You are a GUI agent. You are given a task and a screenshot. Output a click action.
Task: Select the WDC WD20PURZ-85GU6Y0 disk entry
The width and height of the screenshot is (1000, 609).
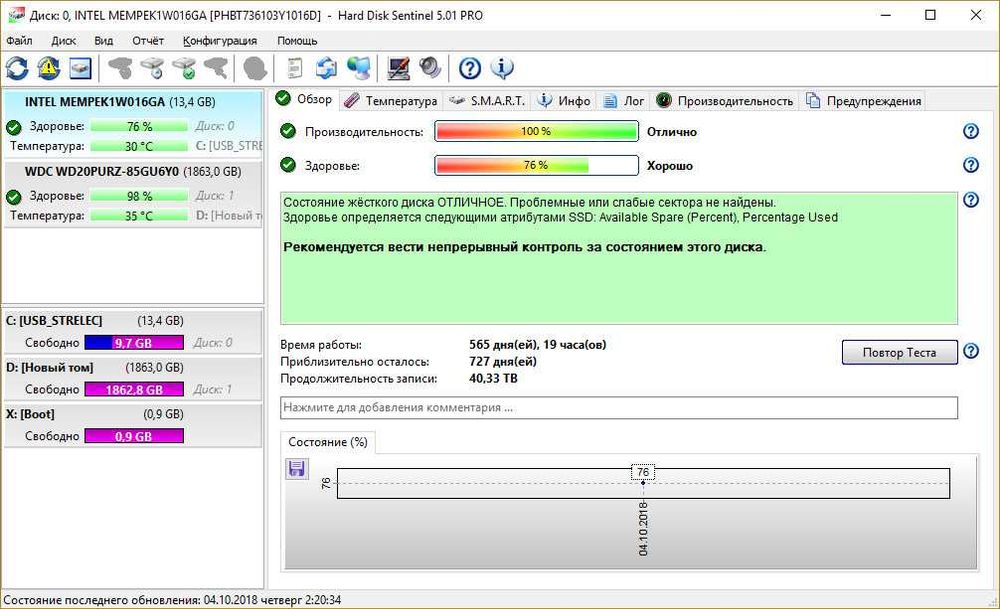point(133,193)
